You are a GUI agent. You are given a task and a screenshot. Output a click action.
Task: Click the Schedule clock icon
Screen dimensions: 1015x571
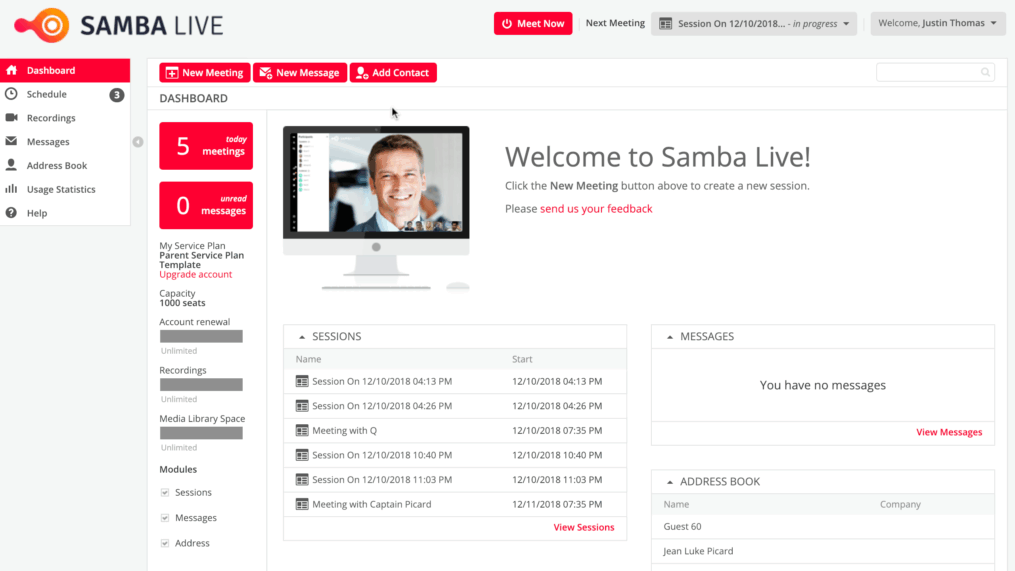click(12, 94)
